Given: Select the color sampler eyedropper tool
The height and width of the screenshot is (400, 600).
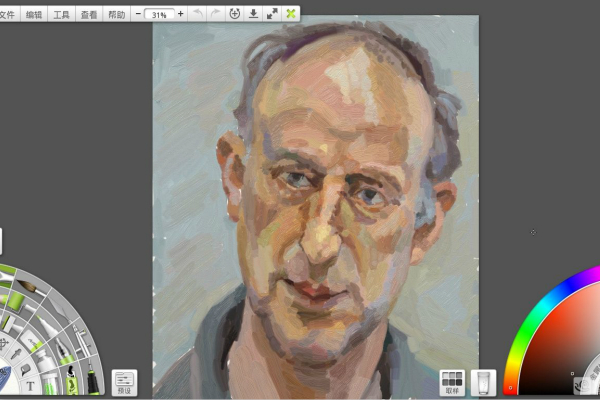Looking at the screenshot, I should click(x=16, y=354).
